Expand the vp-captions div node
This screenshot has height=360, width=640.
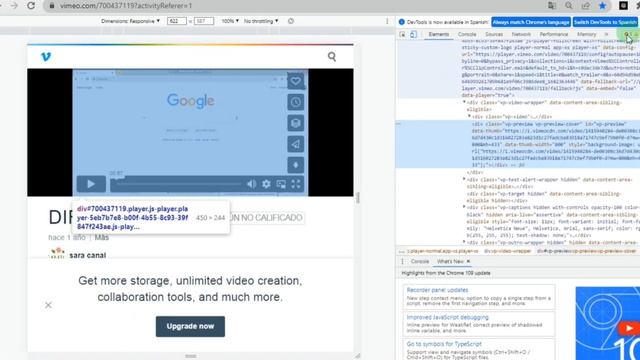coord(464,207)
